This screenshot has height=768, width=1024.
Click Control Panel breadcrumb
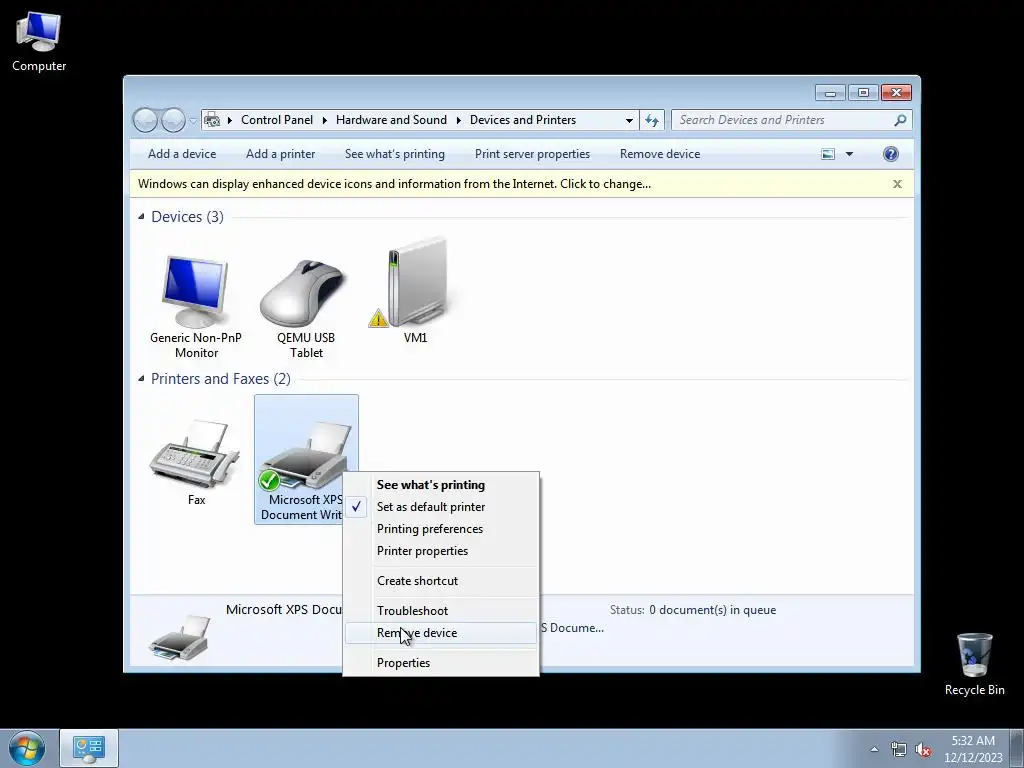(x=277, y=120)
